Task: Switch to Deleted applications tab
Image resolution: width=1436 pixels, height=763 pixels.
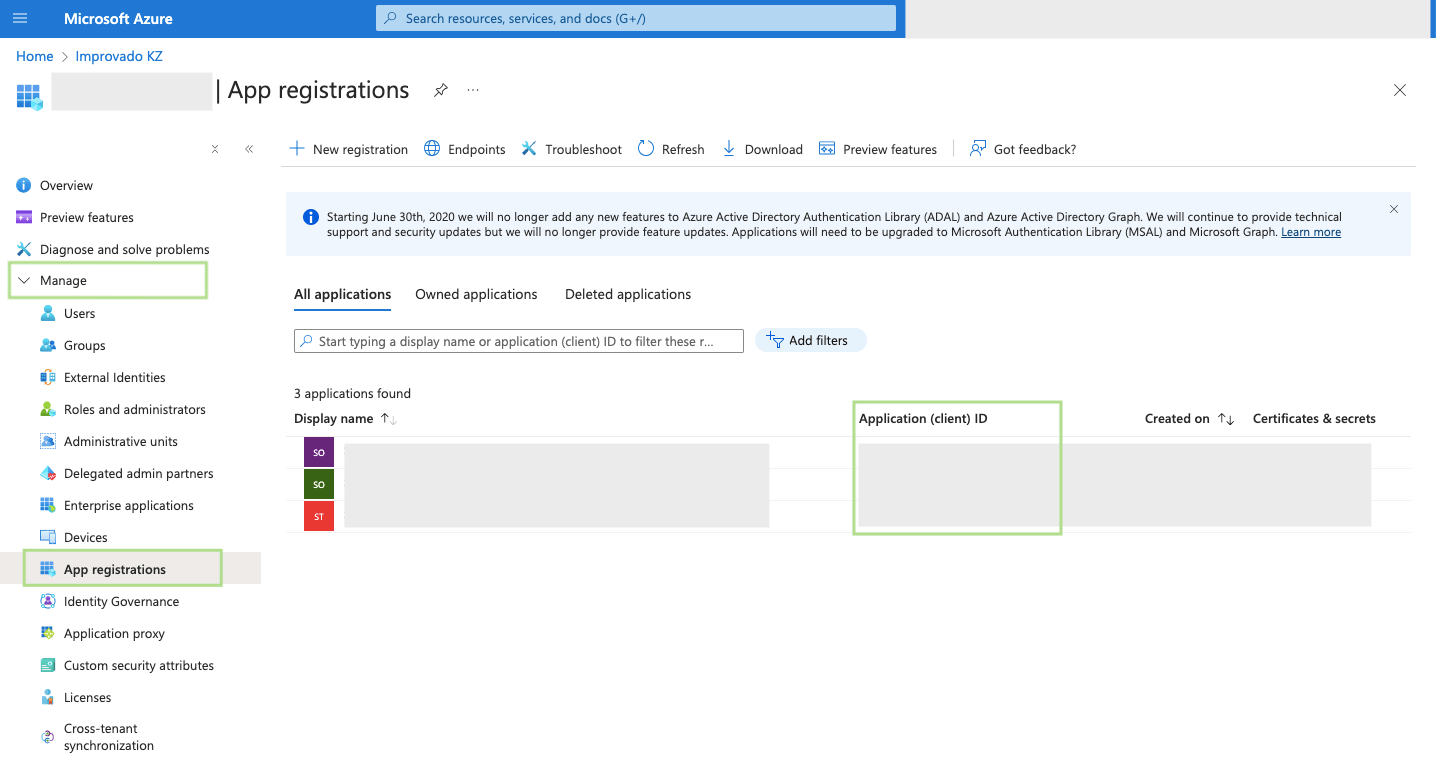Action: tap(628, 294)
